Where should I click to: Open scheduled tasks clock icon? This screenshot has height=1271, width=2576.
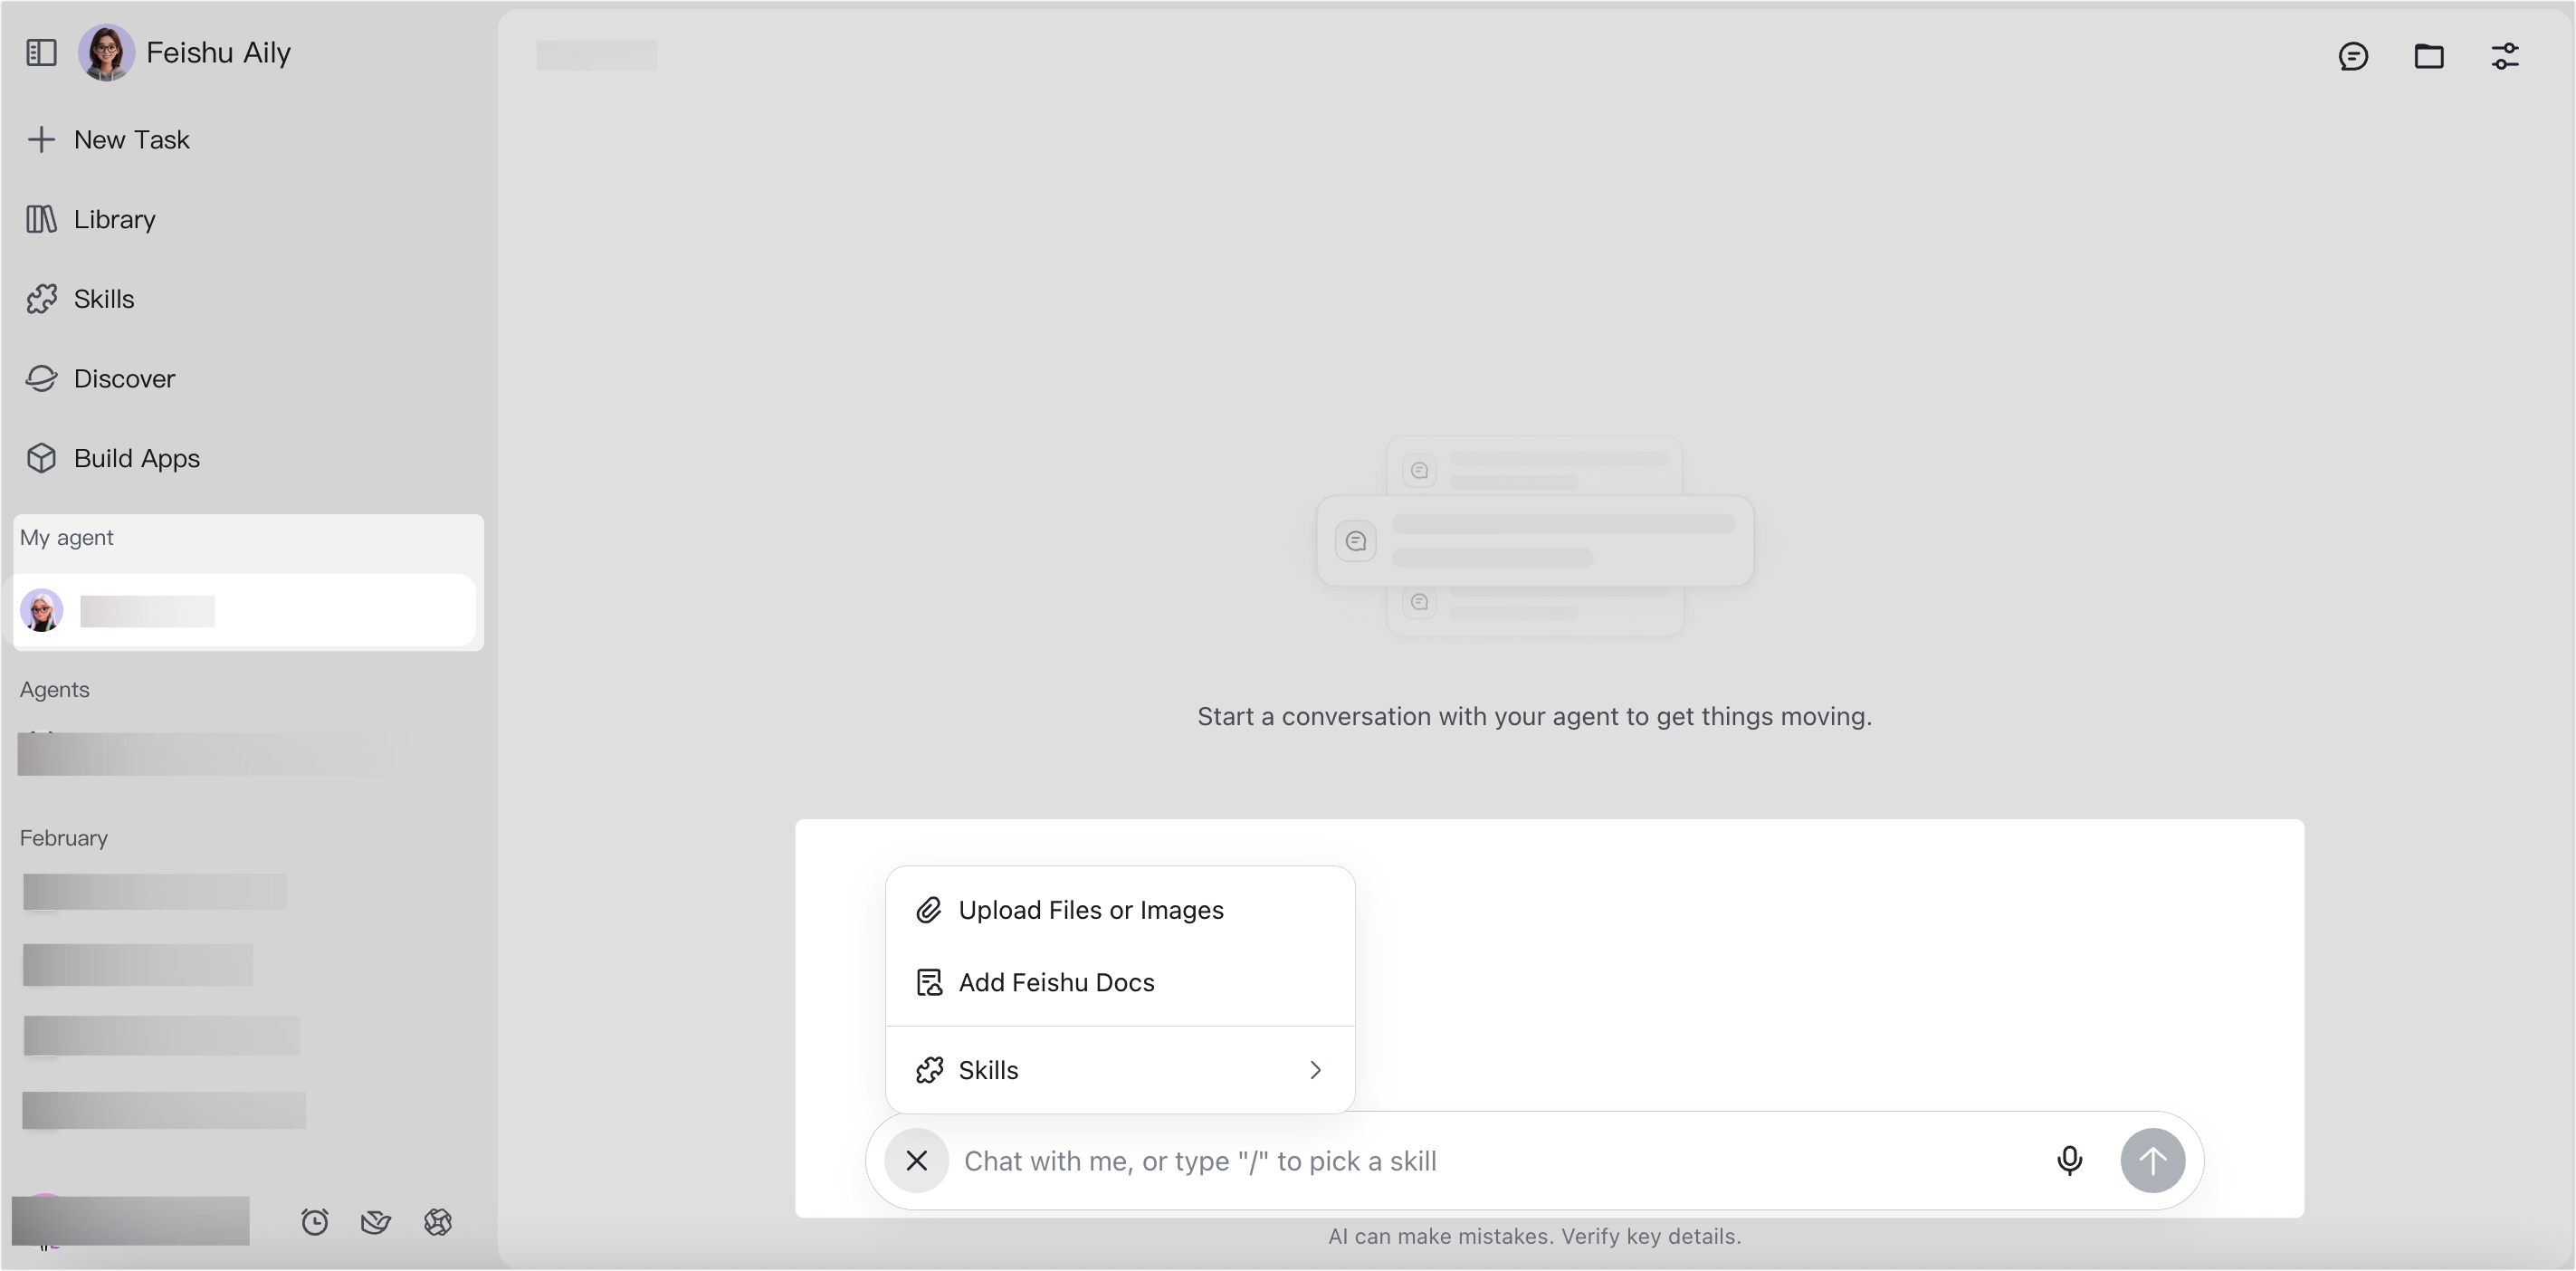point(315,1222)
